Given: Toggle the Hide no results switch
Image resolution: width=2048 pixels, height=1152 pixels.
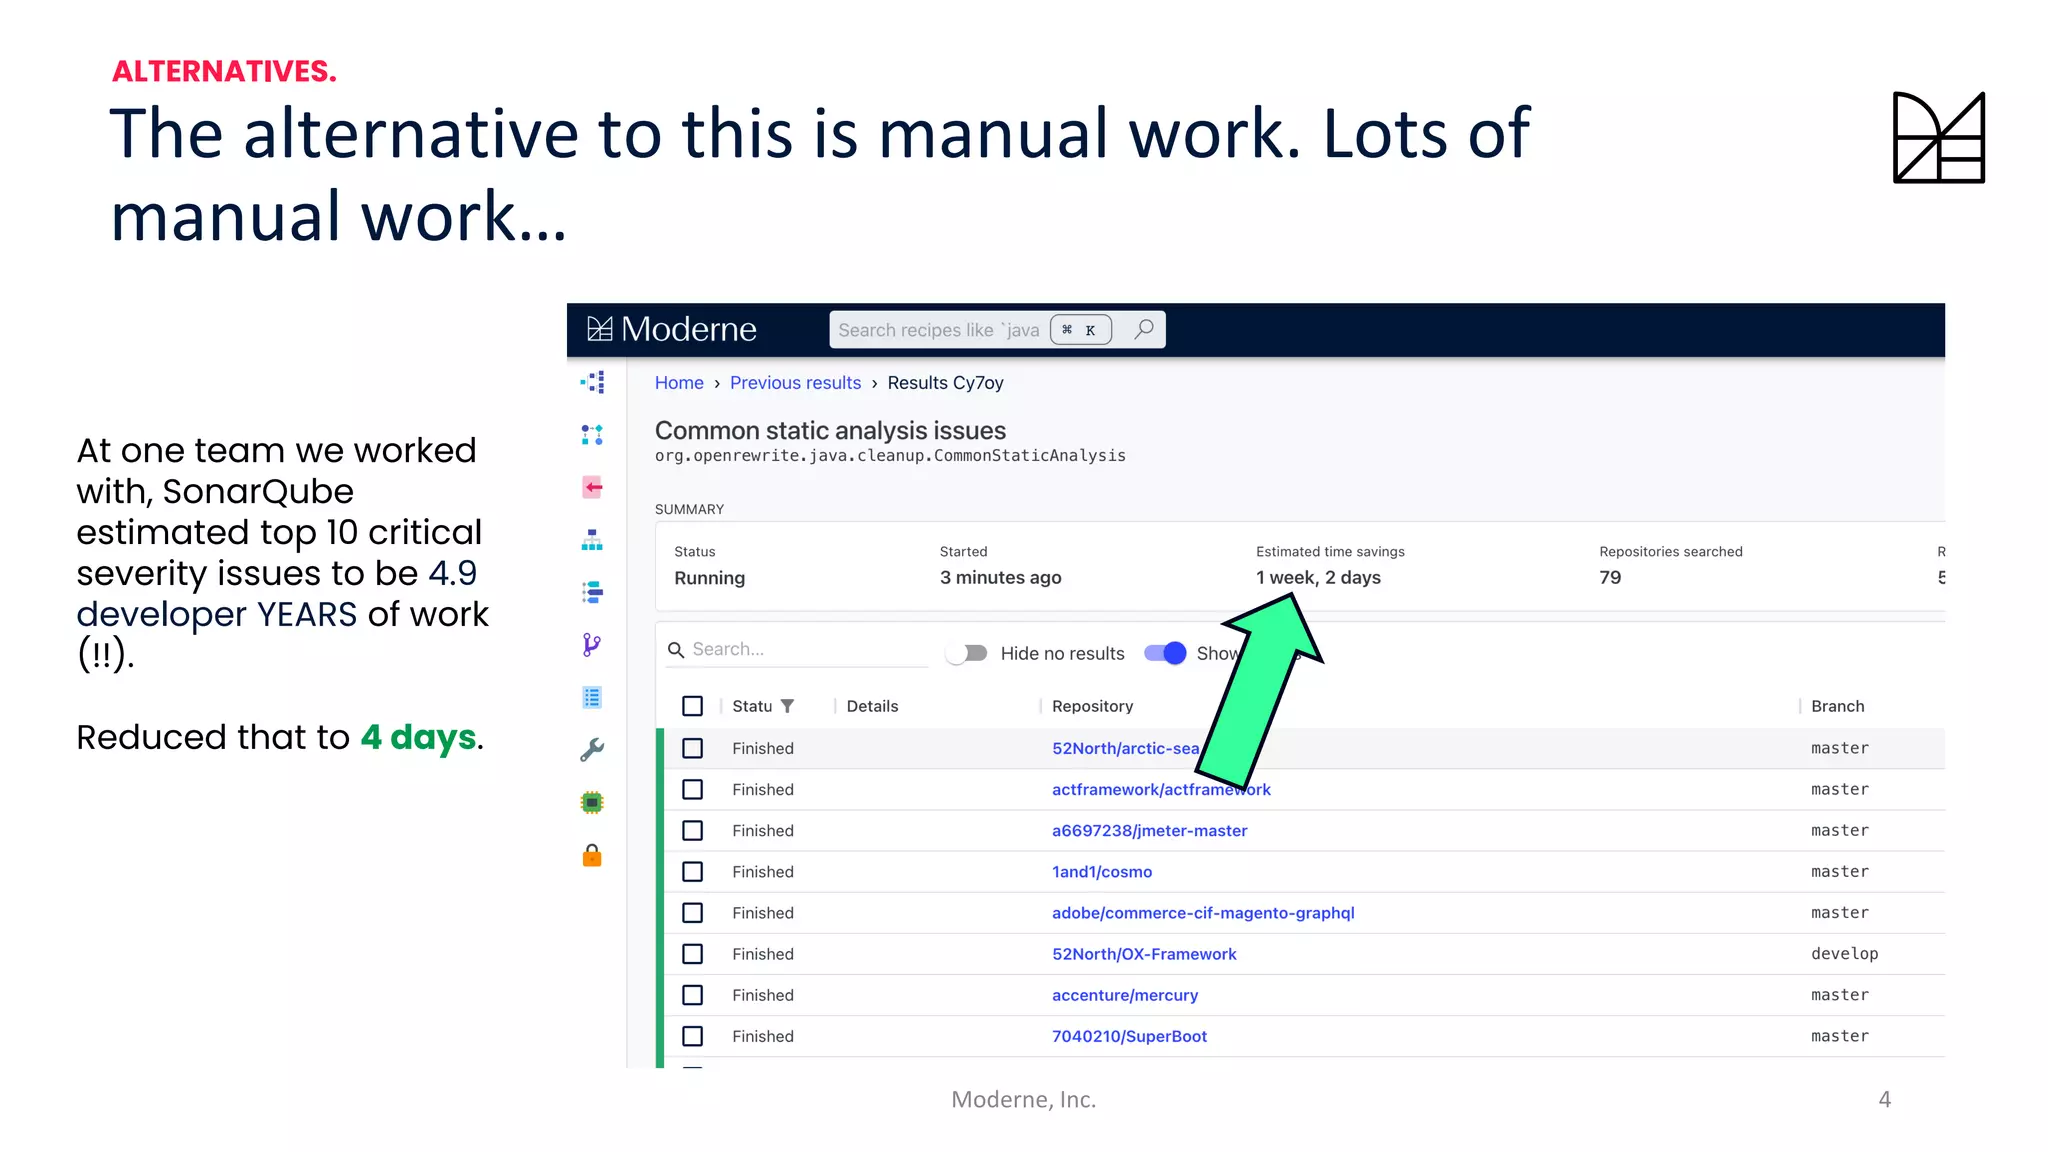Looking at the screenshot, I should click(x=967, y=653).
